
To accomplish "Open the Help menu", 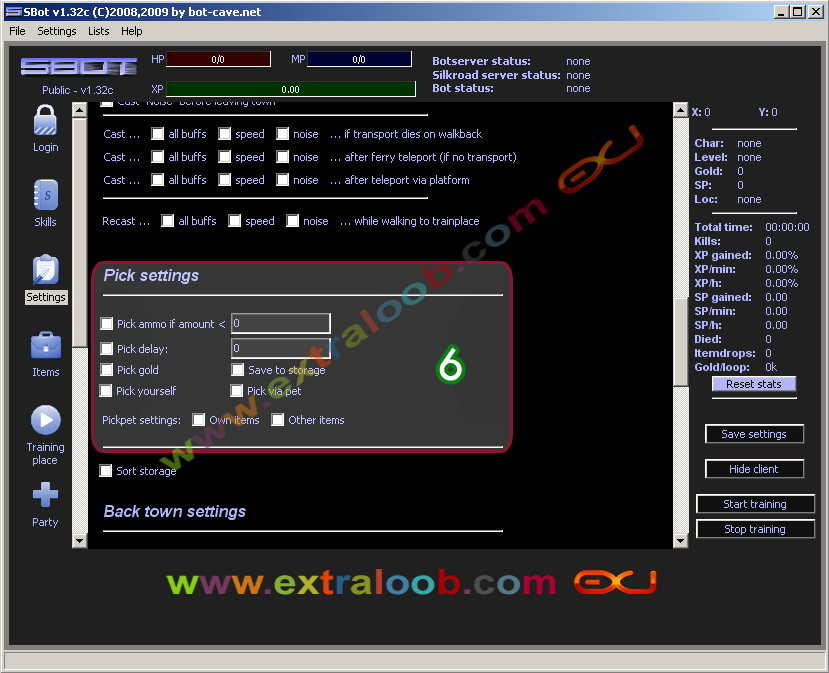I will click(132, 31).
